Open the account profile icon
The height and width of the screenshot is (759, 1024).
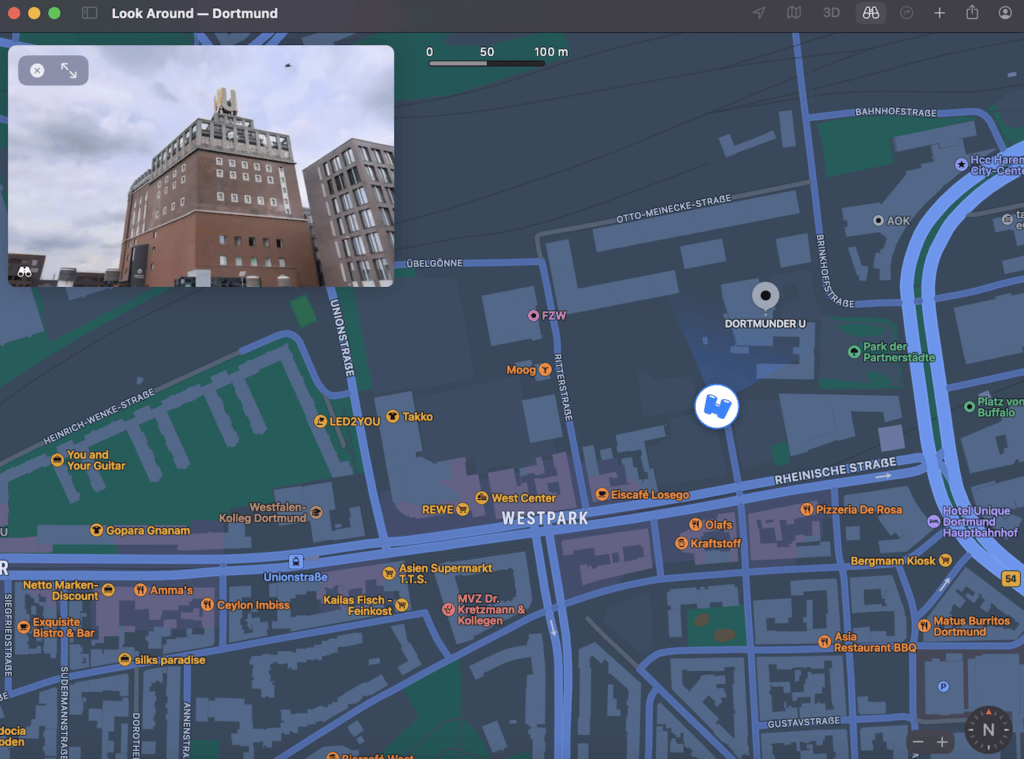(1005, 13)
